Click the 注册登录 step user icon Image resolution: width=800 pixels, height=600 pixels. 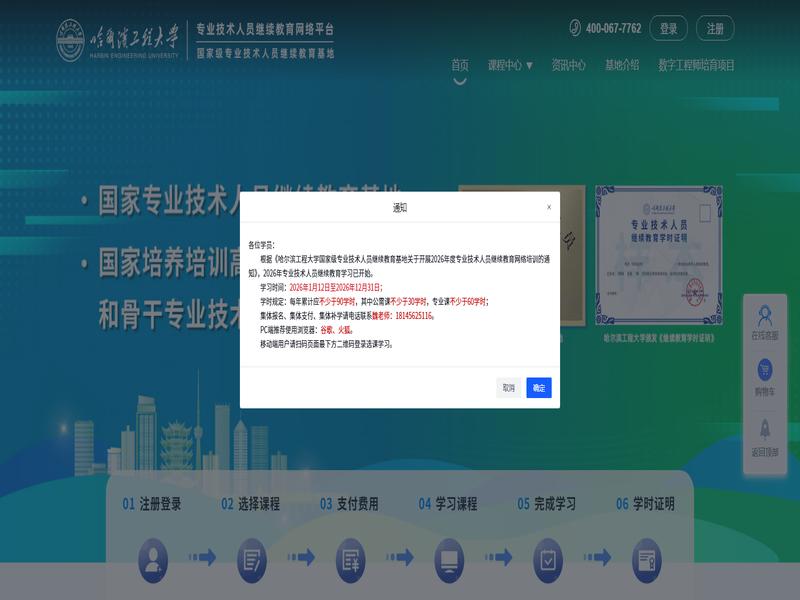[153, 557]
